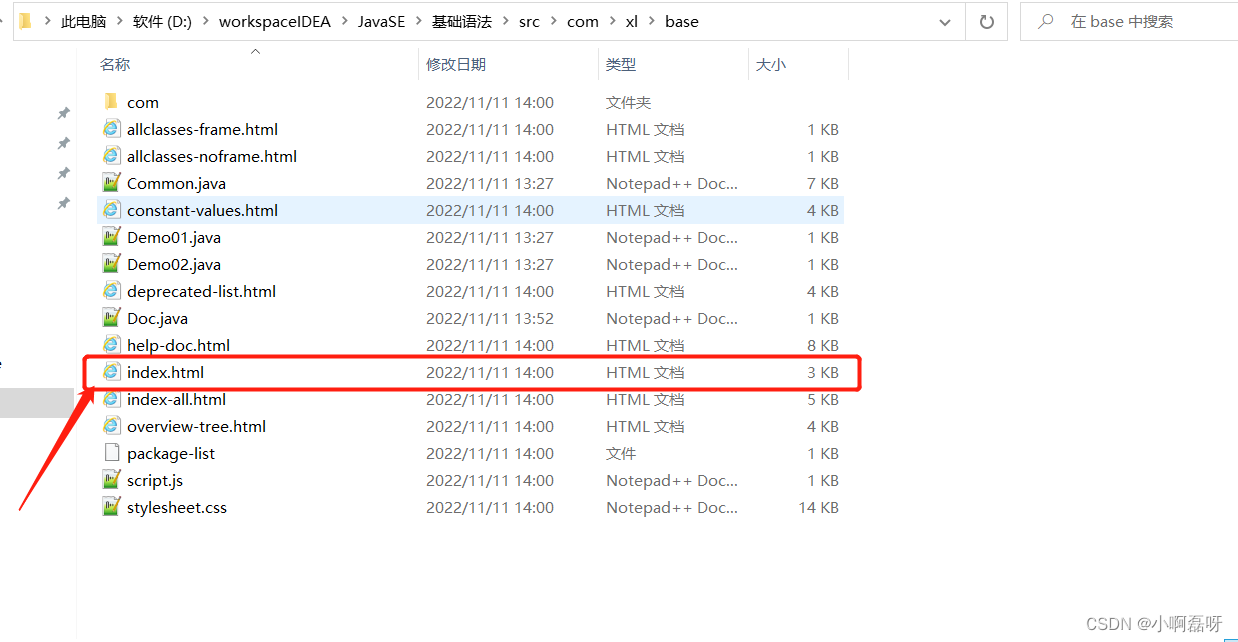
Task: Select file name constant-values.html
Action: coord(202,210)
